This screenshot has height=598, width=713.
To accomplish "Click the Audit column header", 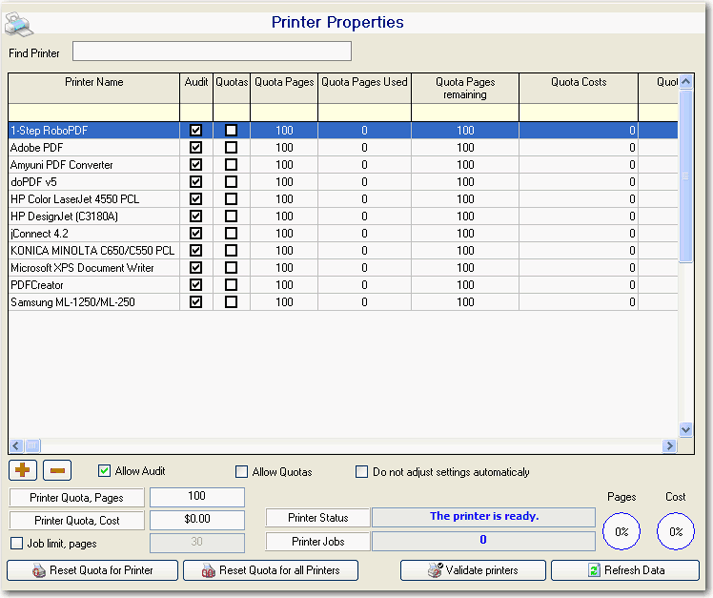I will click(x=196, y=88).
